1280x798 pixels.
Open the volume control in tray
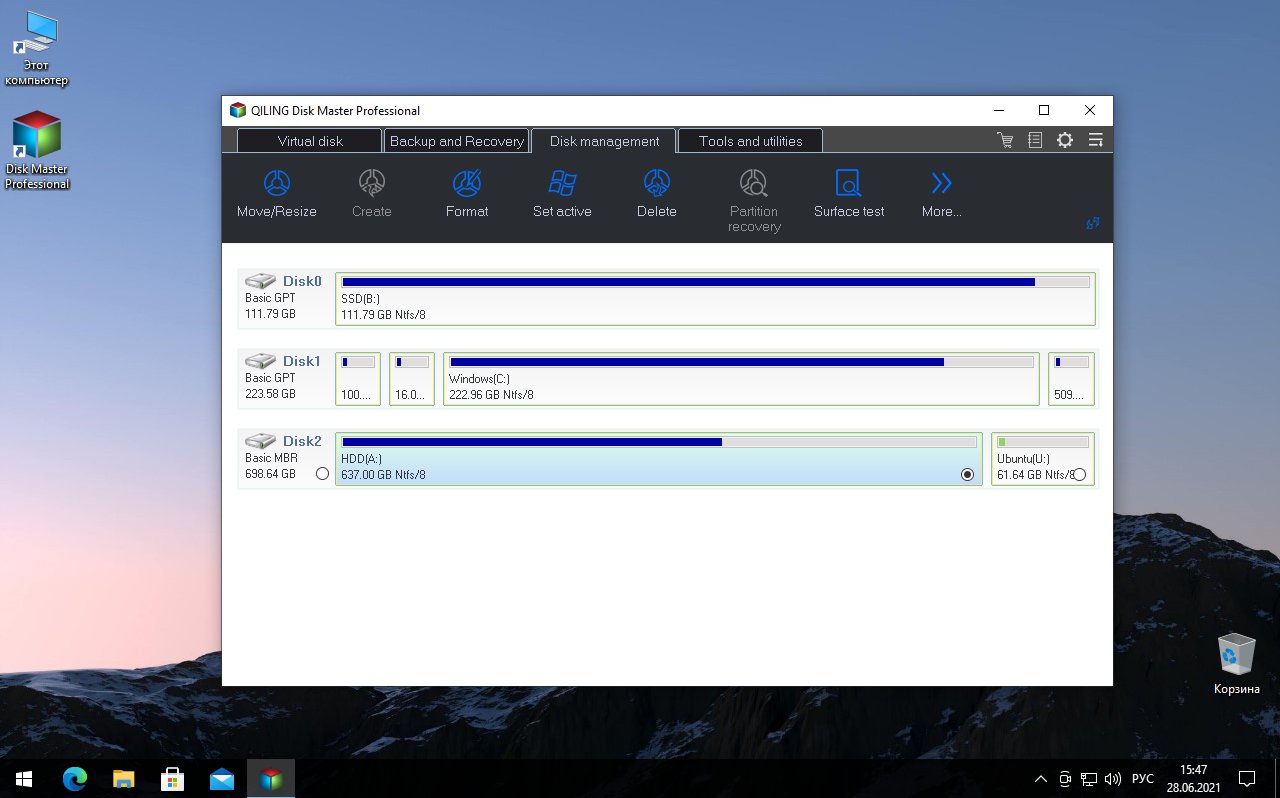pyautogui.click(x=1113, y=778)
